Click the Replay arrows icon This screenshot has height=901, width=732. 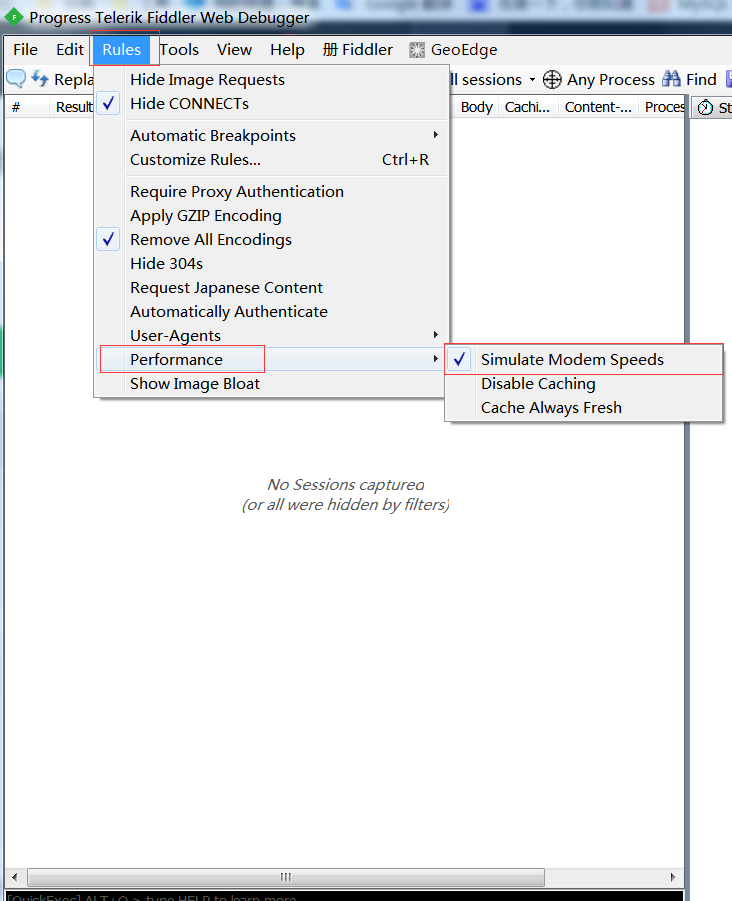coord(40,79)
